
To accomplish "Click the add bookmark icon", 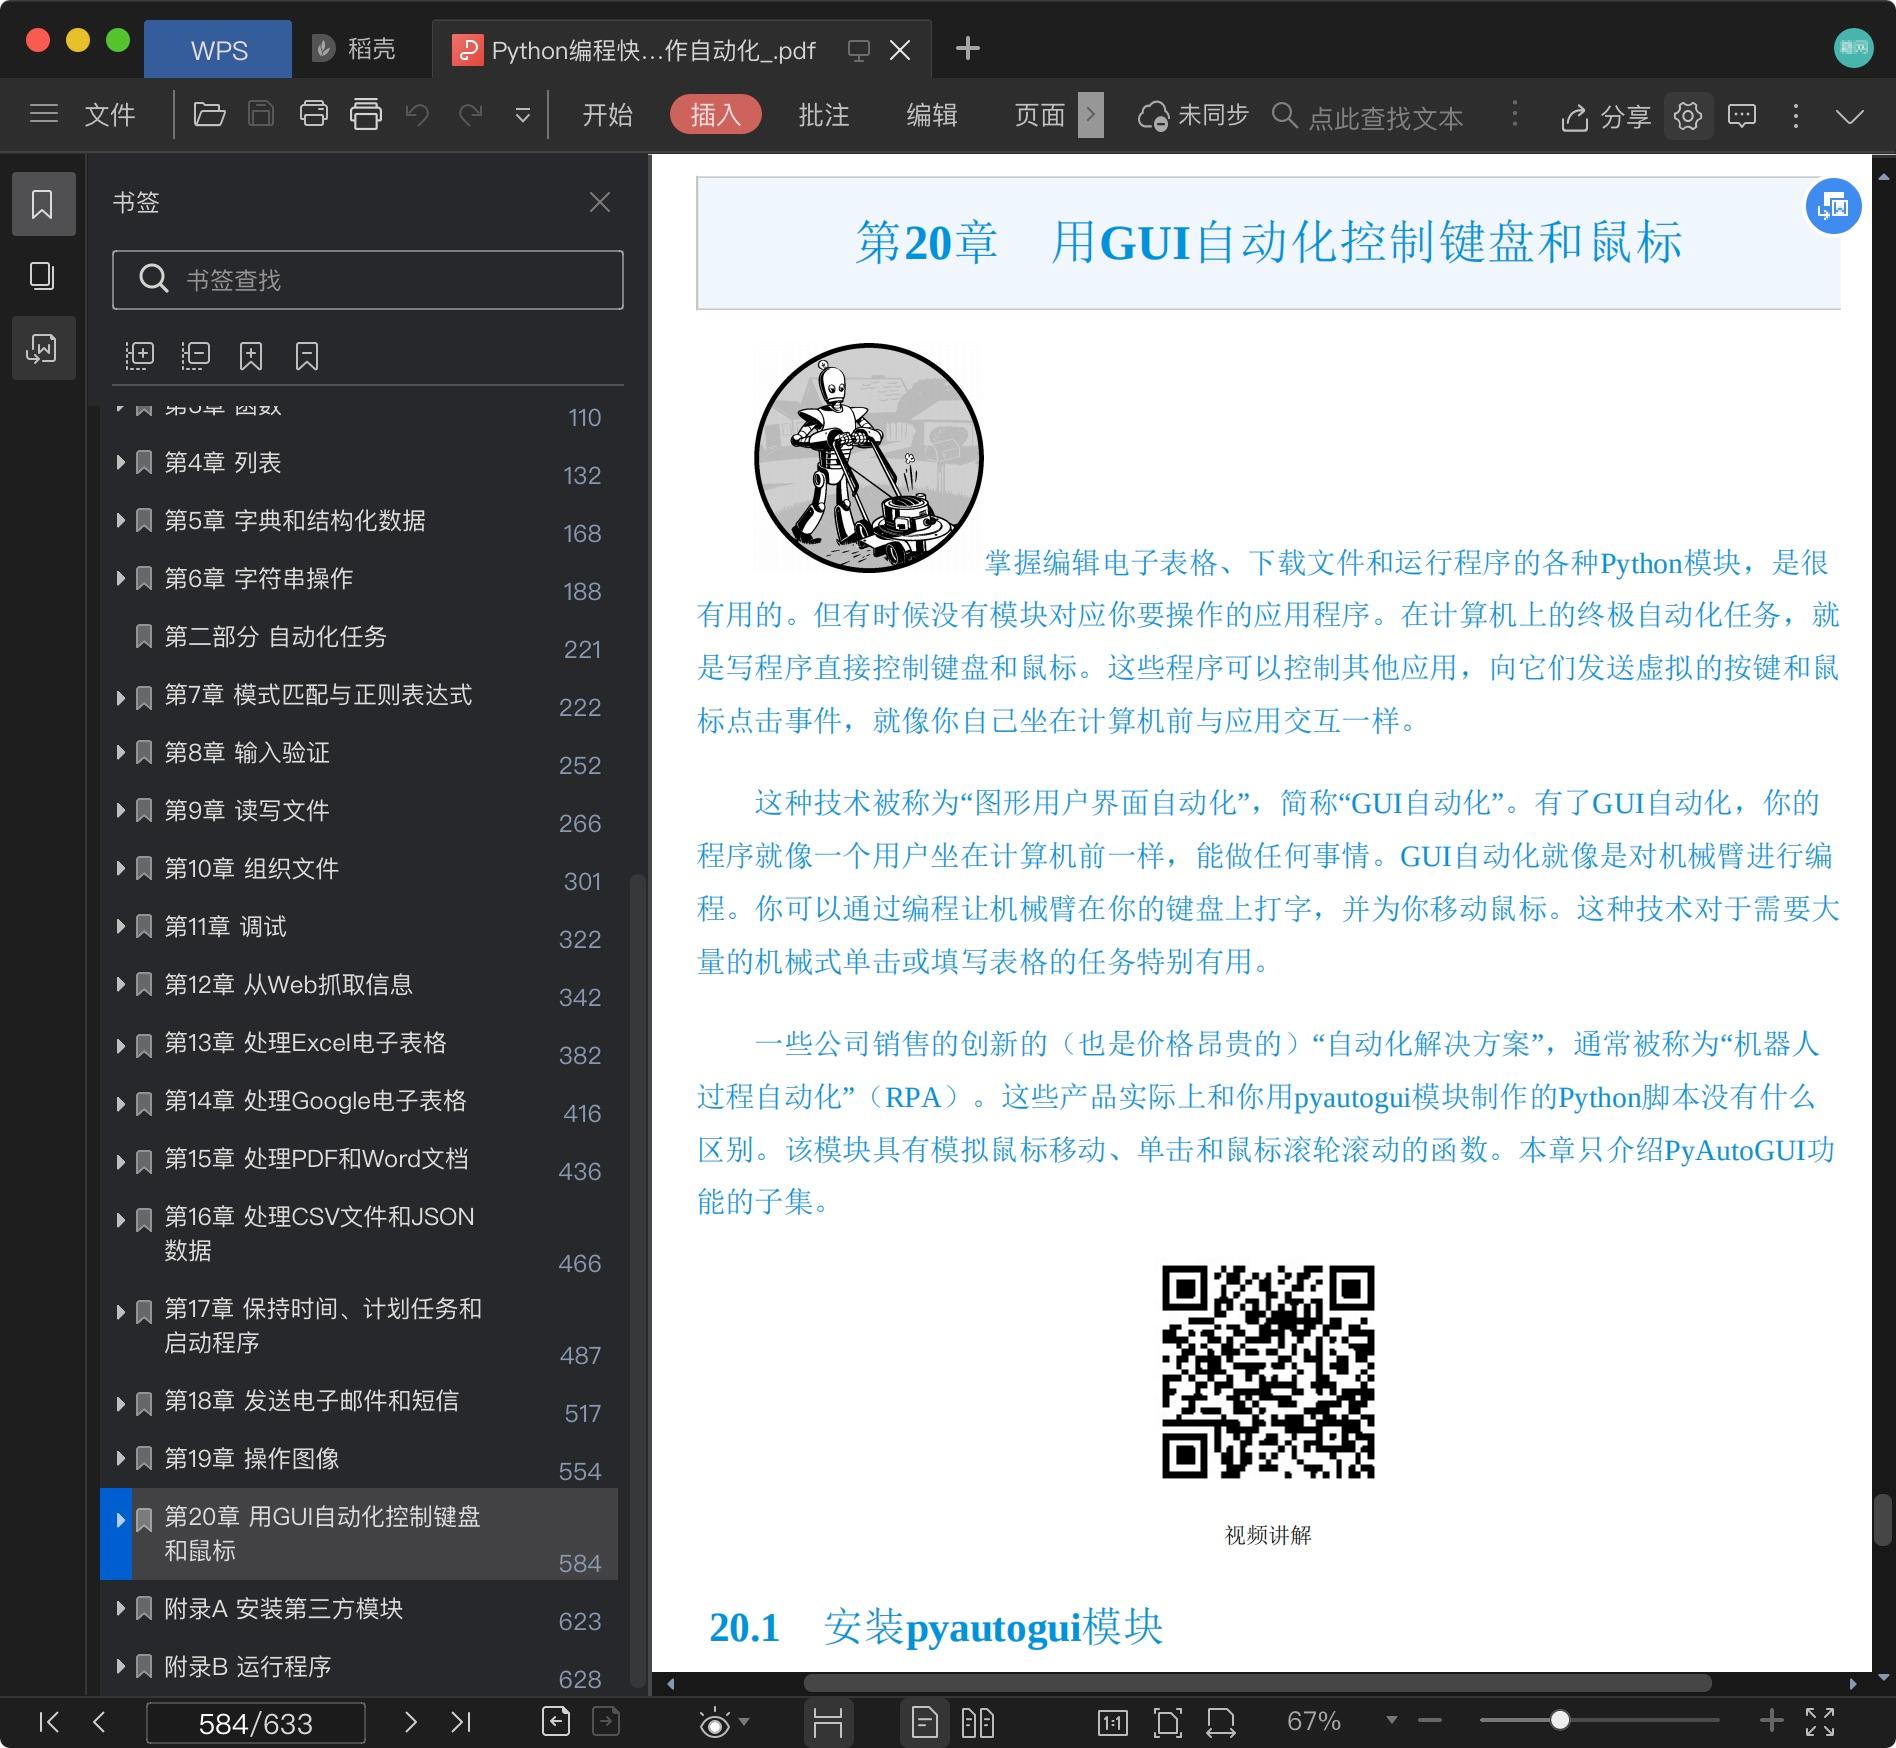I will tap(251, 356).
